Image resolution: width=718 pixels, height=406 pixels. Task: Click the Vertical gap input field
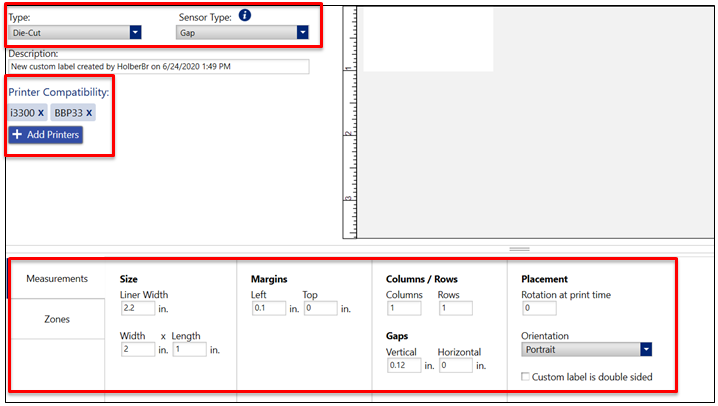404,365
